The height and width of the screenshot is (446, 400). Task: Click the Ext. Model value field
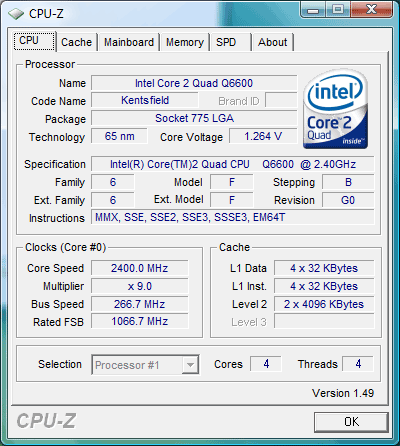click(x=232, y=200)
